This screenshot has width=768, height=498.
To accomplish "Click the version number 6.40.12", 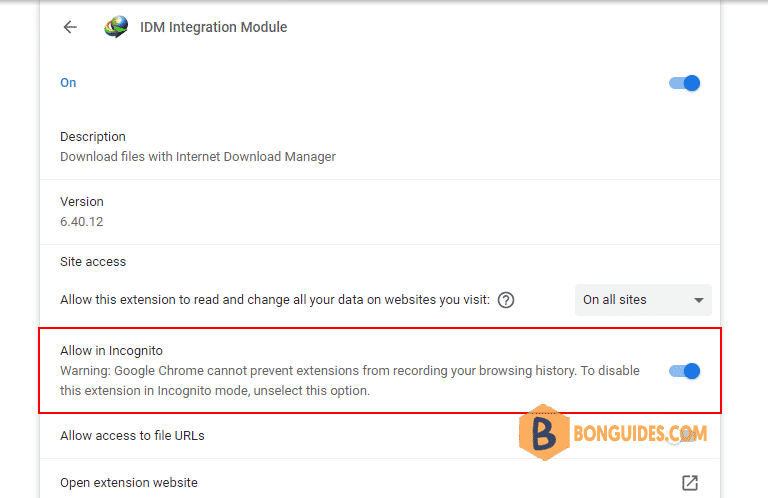I will click(x=82, y=222).
